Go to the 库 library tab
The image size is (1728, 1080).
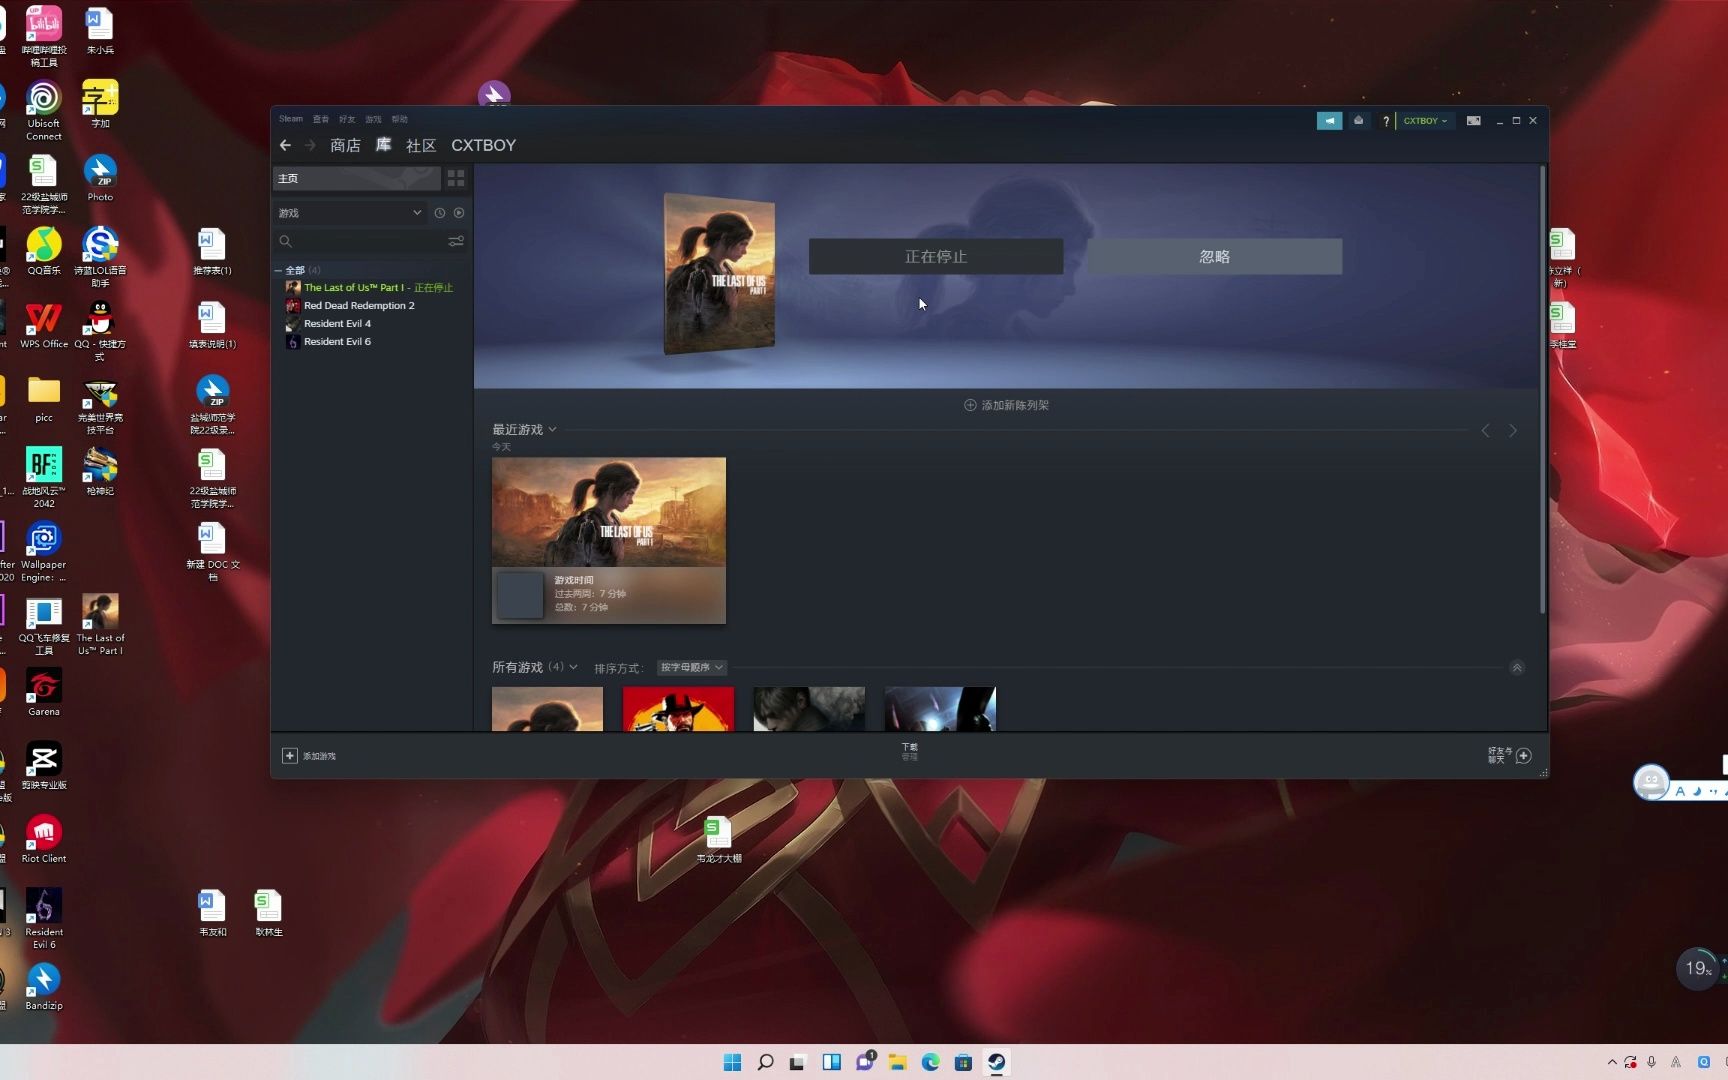tap(383, 145)
